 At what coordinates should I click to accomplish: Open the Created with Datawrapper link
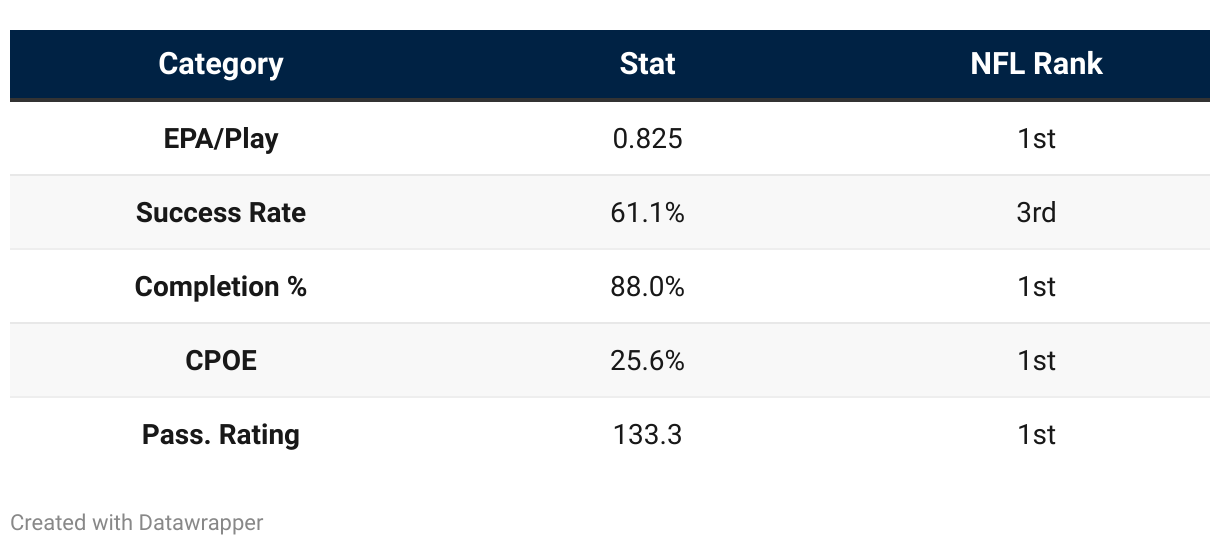click(137, 522)
